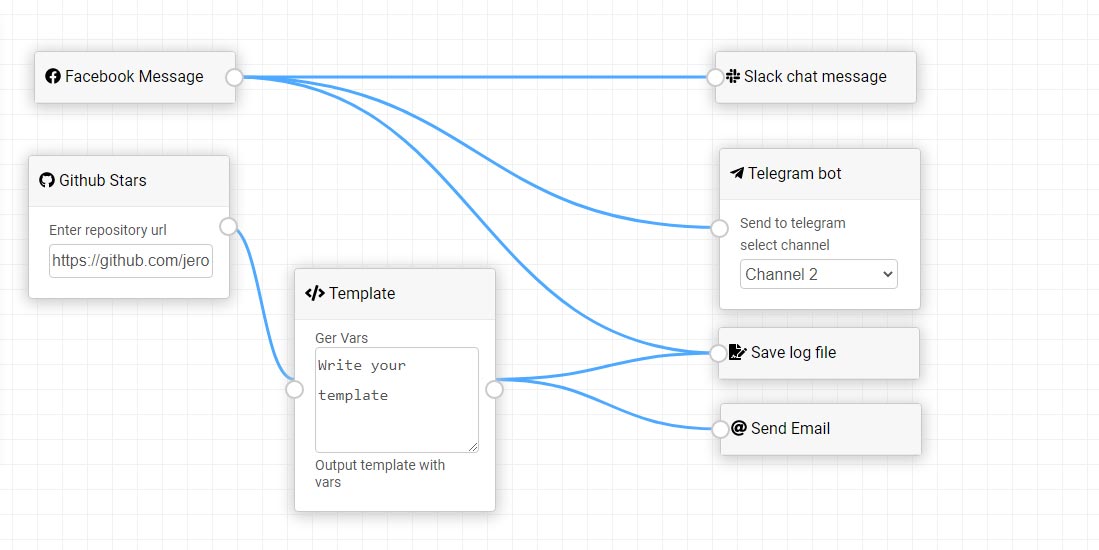Image resolution: width=1099 pixels, height=550 pixels.
Task: Click the 'Ger Vars' label in Template node
Action: (x=341, y=338)
